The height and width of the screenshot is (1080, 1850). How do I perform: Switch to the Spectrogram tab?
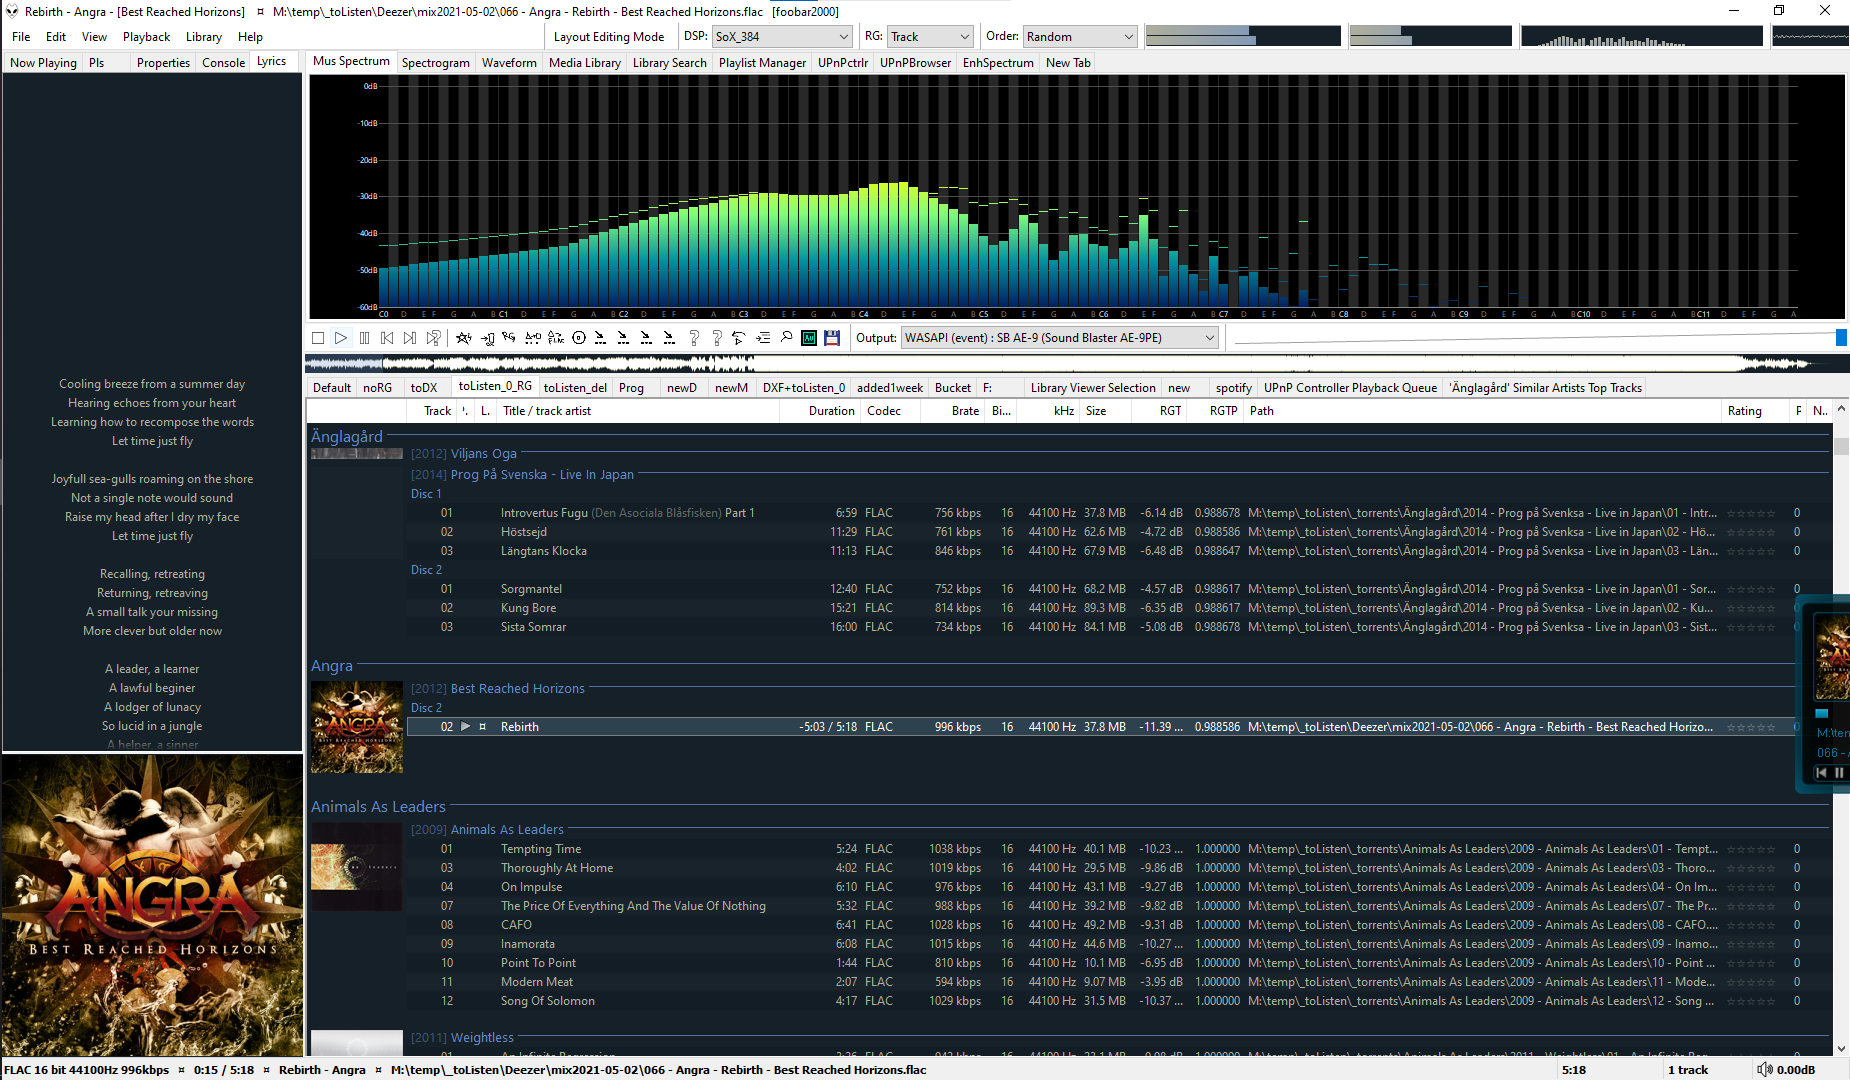click(435, 63)
